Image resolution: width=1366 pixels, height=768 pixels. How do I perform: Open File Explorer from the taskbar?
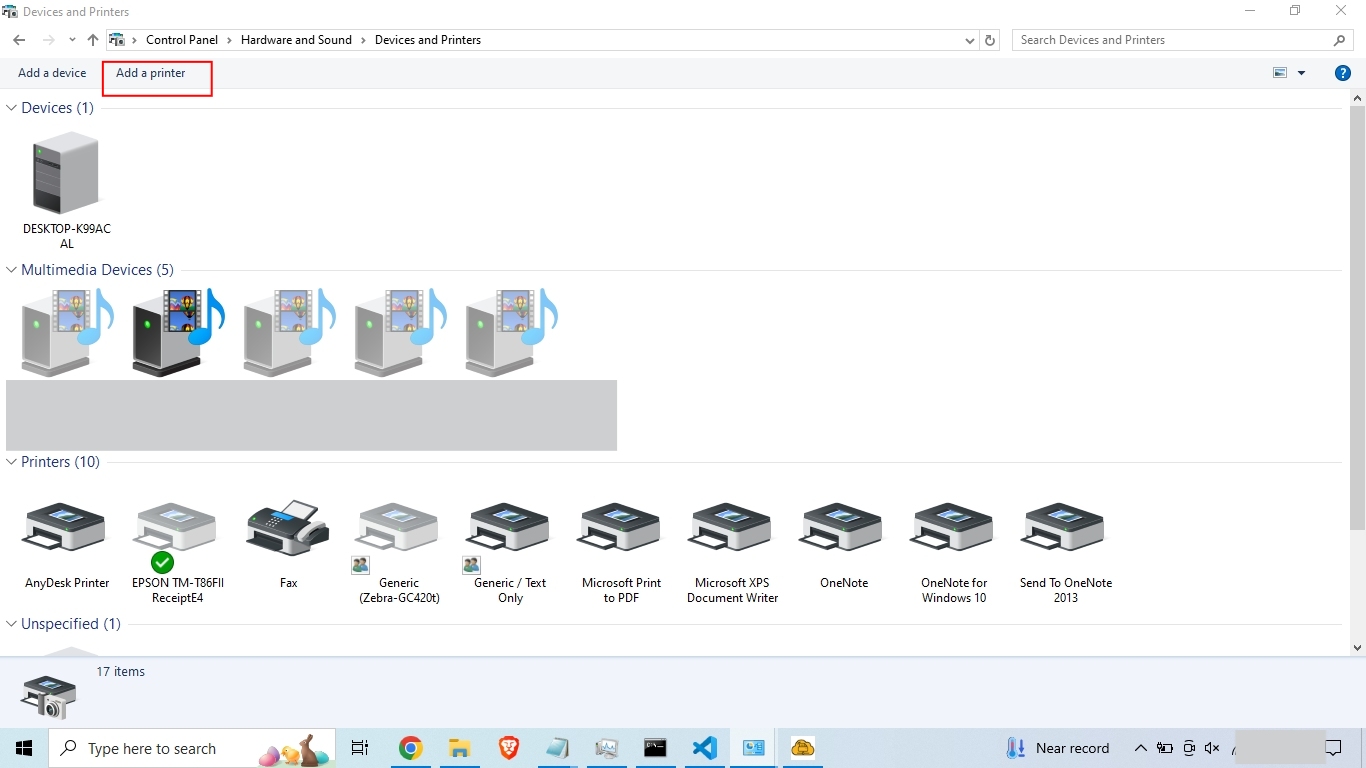pyautogui.click(x=459, y=748)
